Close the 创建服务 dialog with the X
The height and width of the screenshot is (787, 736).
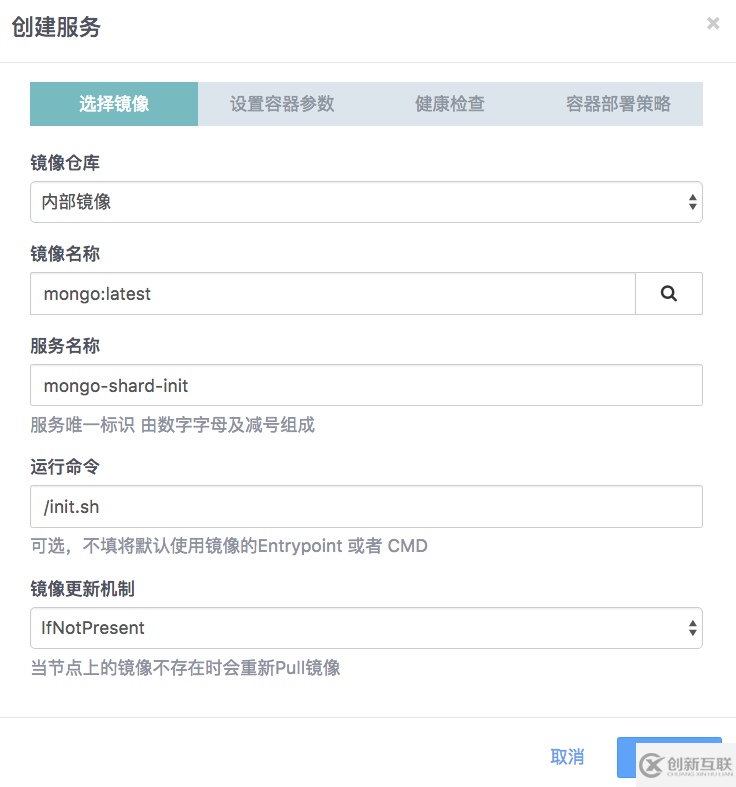tap(713, 24)
